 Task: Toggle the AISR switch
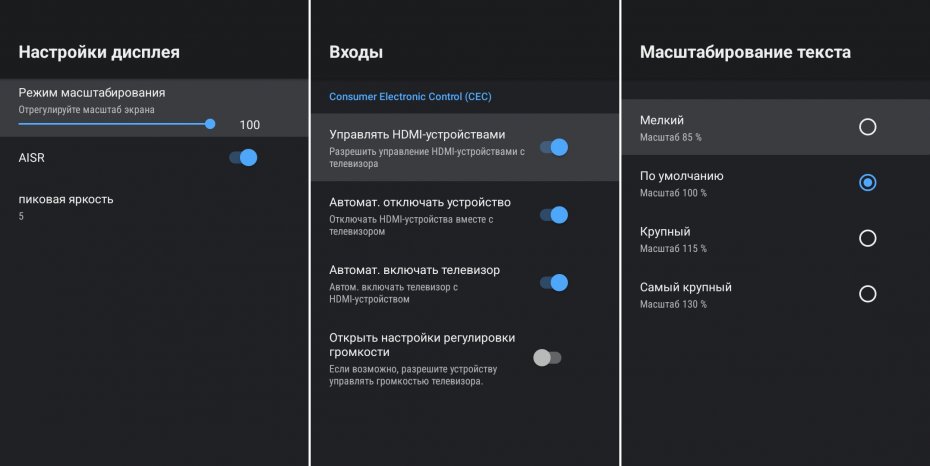(243, 157)
